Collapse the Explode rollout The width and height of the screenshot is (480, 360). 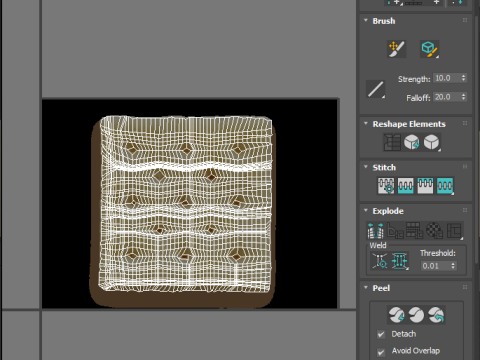pos(366,210)
